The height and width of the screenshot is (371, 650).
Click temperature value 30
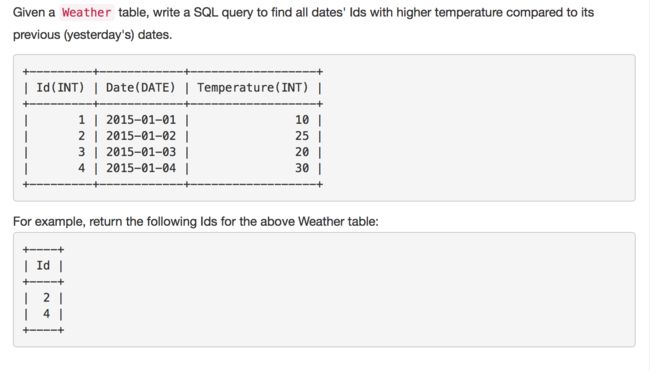(x=302, y=168)
